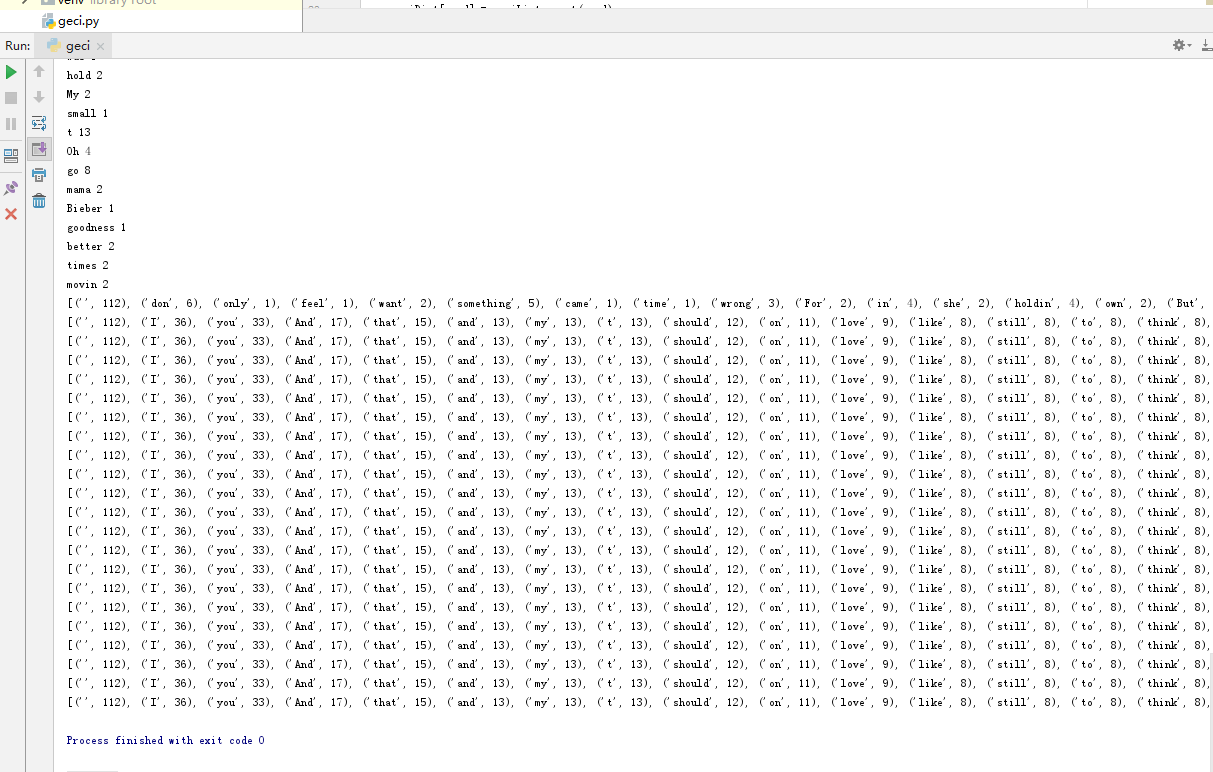Click the 'hold 2' output line
Viewport: 1213px width, 772px height.
click(x=85, y=75)
